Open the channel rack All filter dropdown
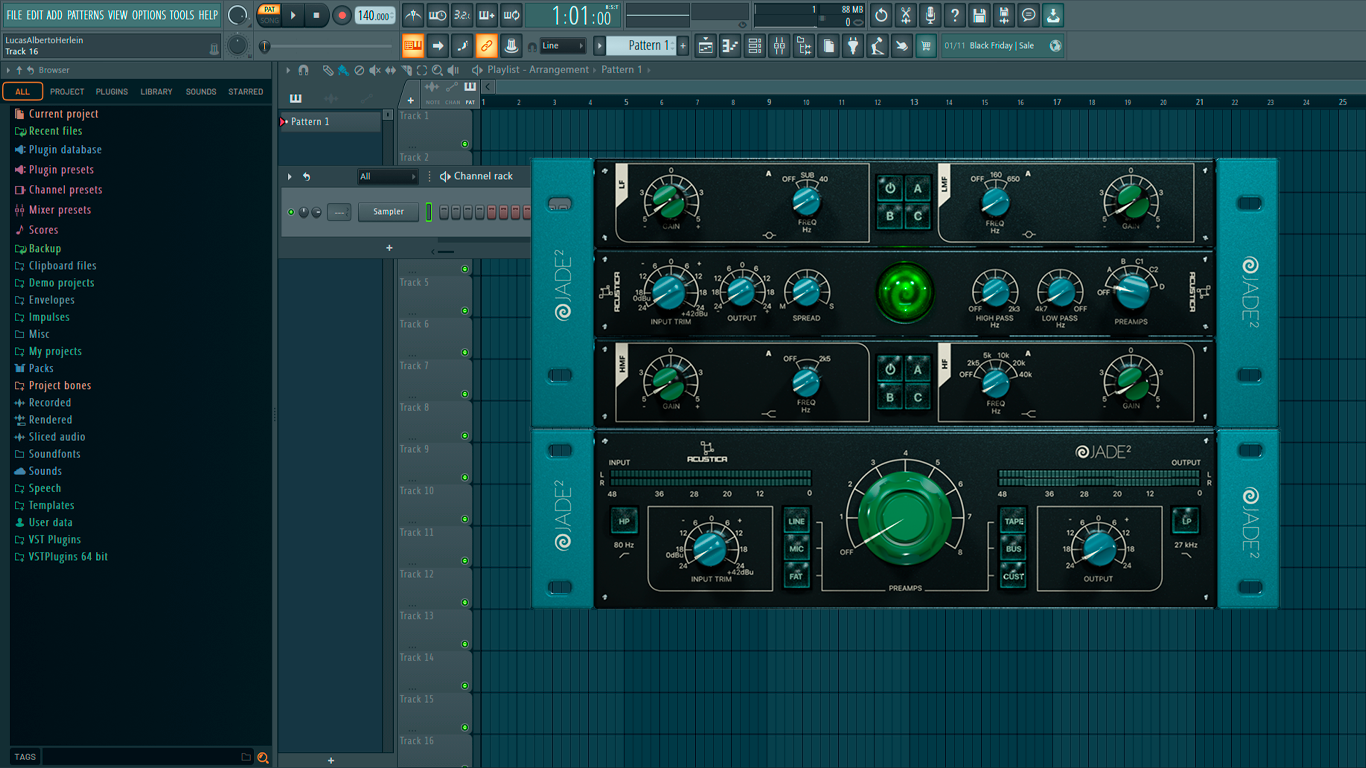The height and width of the screenshot is (768, 1366). 388,177
